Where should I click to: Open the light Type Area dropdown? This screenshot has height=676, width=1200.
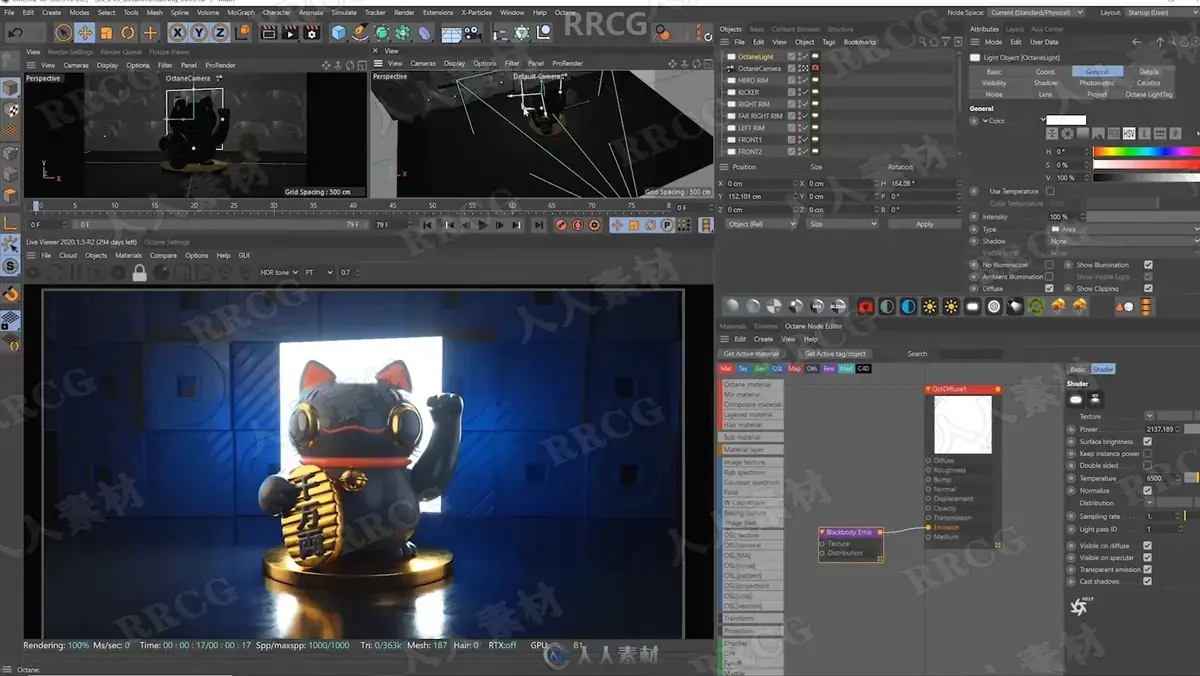tap(1123, 229)
